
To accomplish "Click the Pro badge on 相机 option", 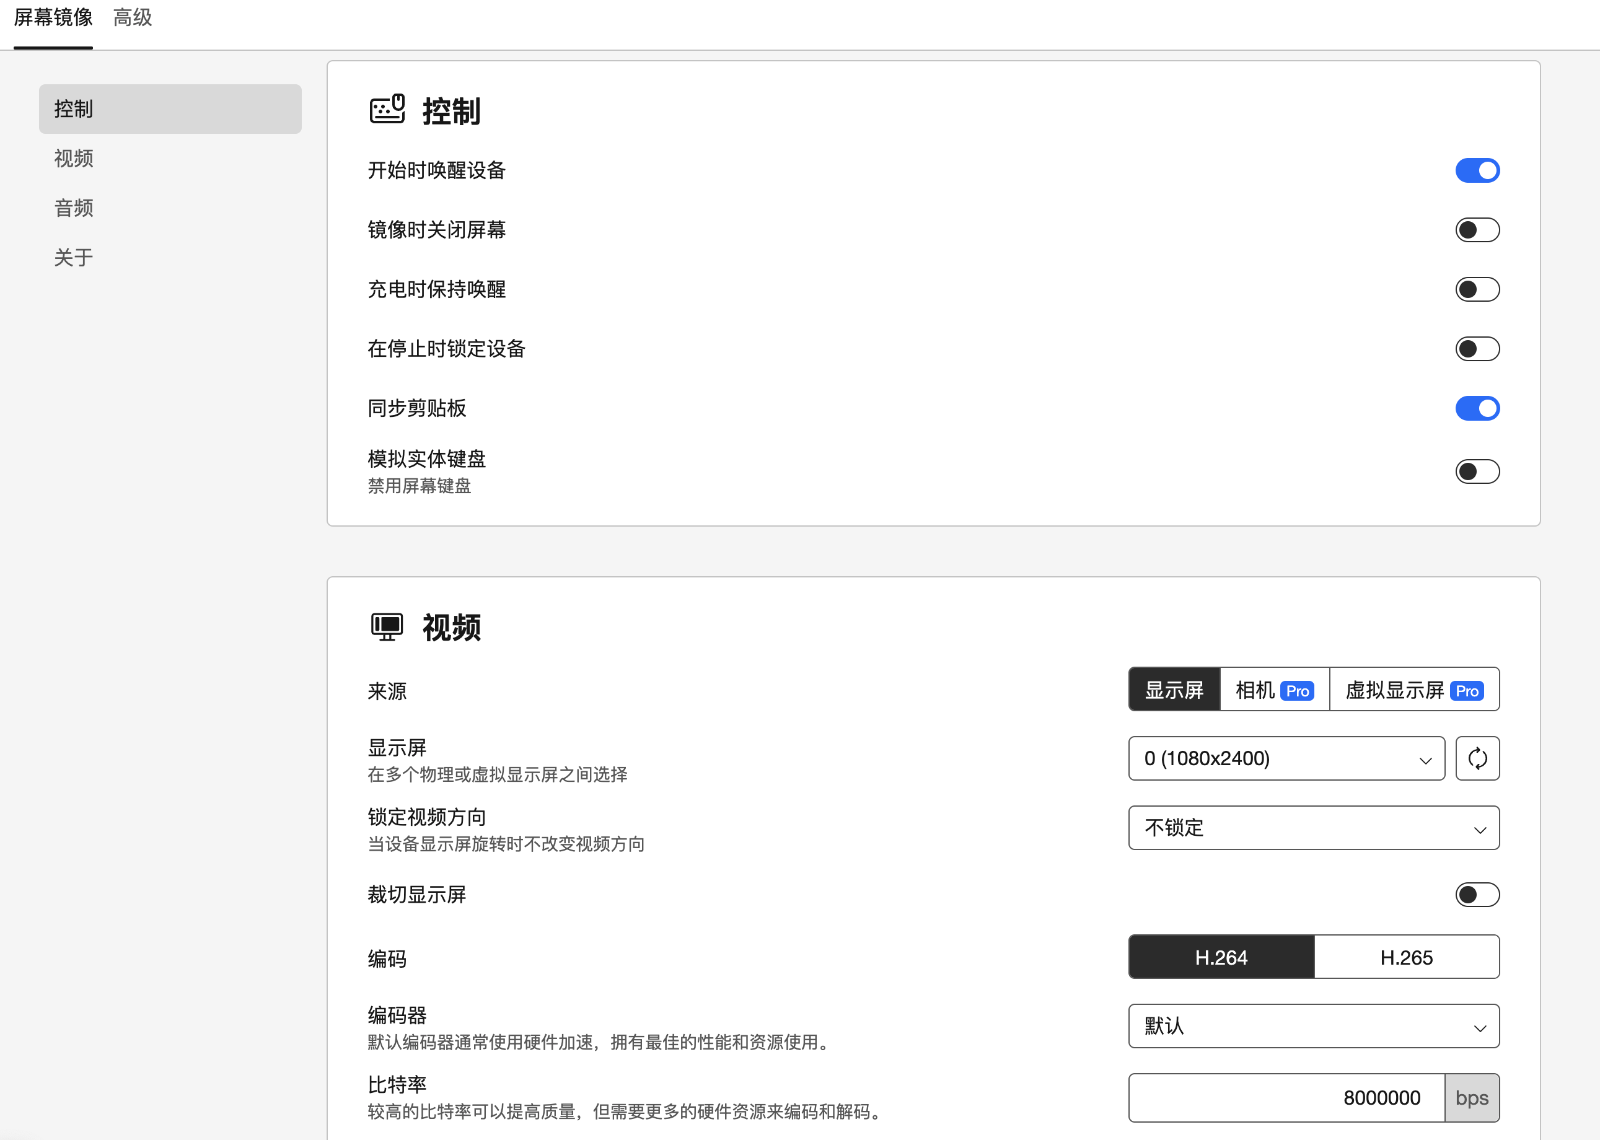I will click(1297, 691).
